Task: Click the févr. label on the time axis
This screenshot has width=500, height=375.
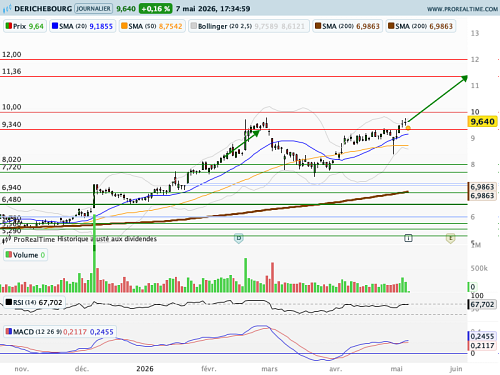Action: [209, 369]
